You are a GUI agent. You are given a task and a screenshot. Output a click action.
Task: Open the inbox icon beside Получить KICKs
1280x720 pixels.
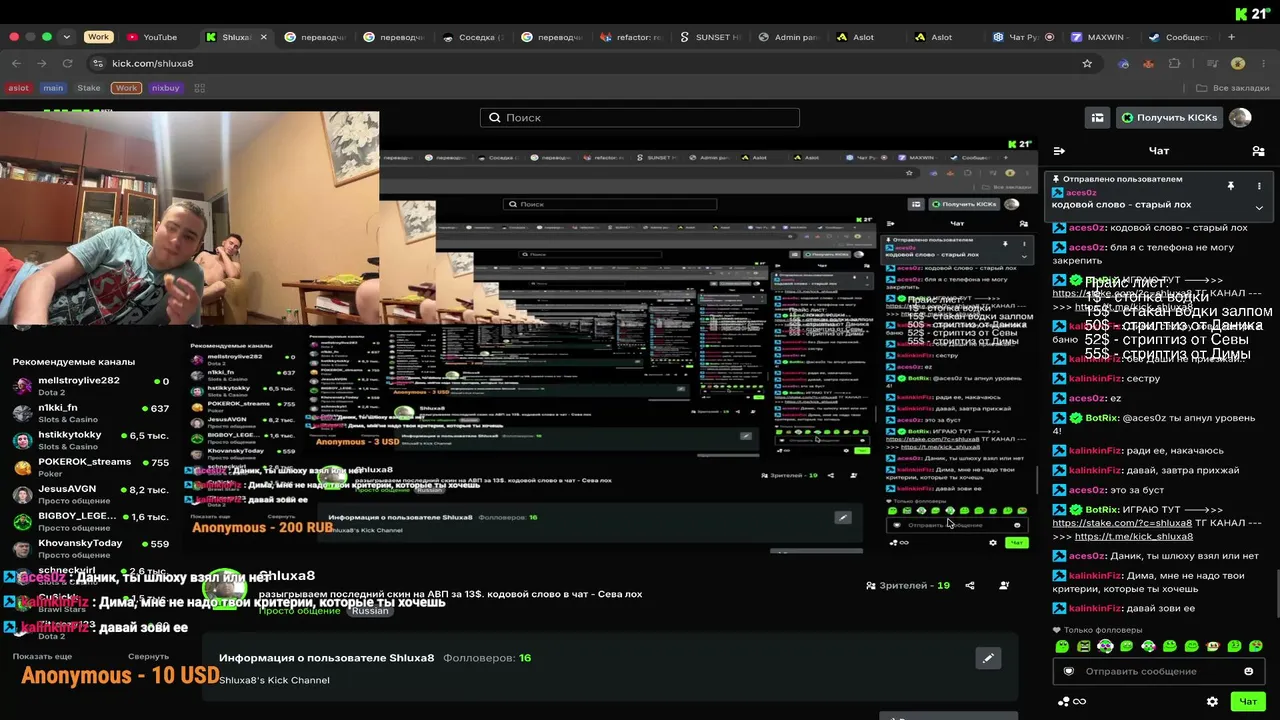click(1098, 118)
